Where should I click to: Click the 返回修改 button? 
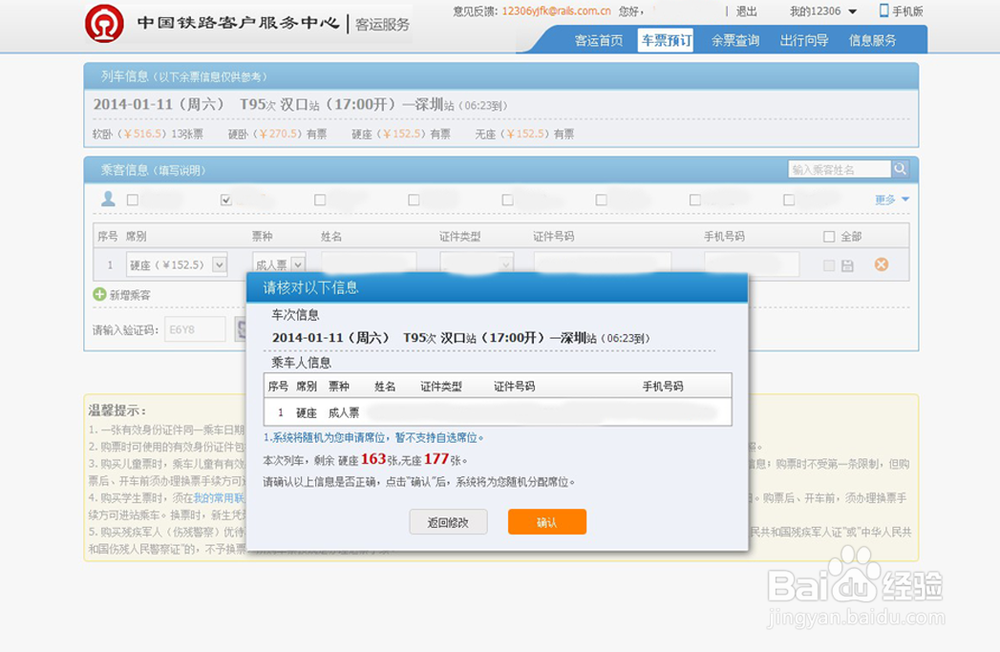(x=447, y=521)
